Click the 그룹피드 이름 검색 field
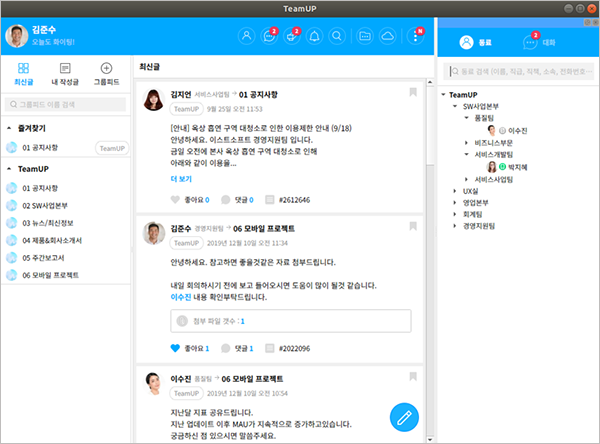Screen dimensions: 600x444 [65, 104]
